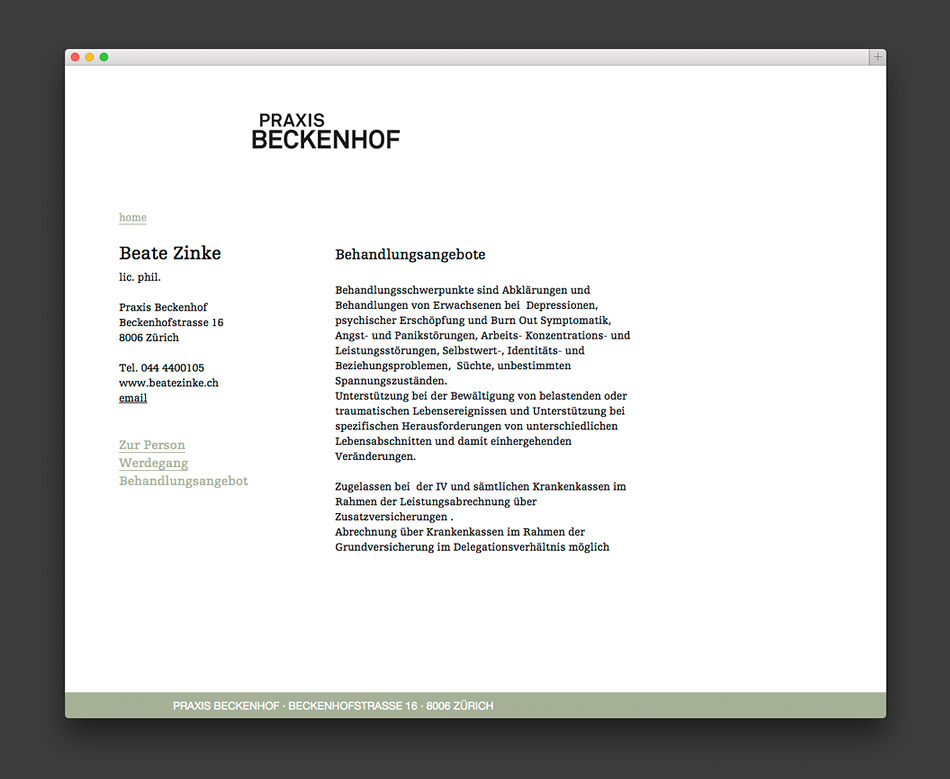Click the red close window button
This screenshot has height=779, width=950.
pyautogui.click(x=75, y=57)
